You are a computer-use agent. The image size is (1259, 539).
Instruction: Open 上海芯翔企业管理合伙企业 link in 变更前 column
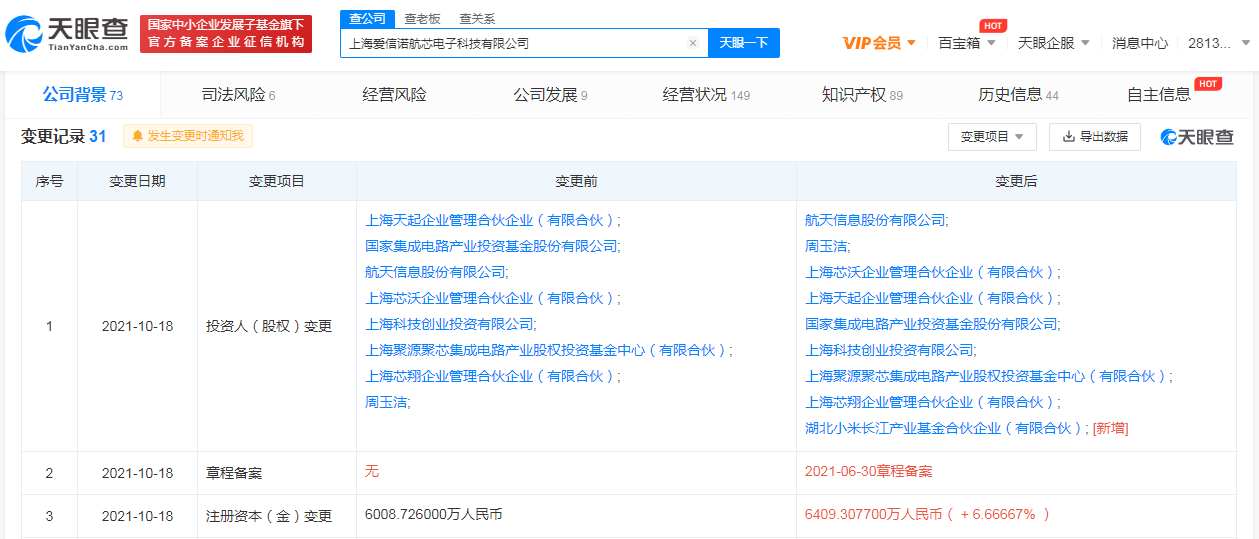(492, 376)
